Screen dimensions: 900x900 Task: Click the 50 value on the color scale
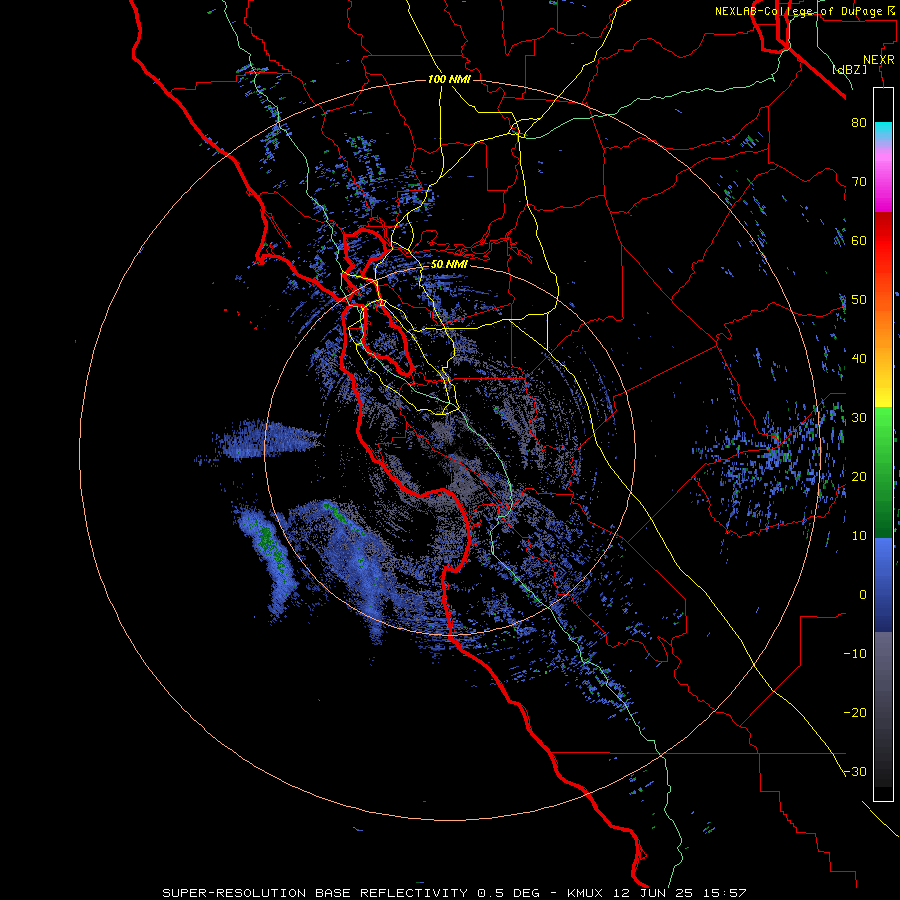click(859, 300)
